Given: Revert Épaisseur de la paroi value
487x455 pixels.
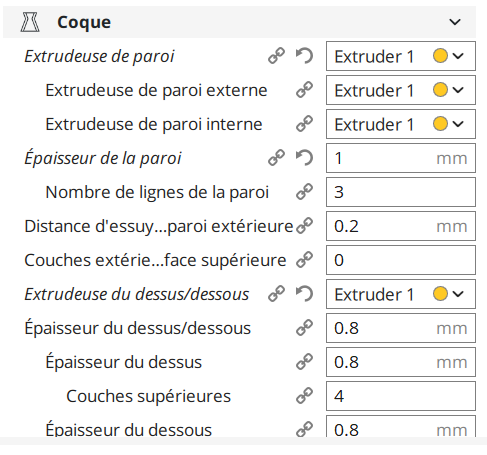Looking at the screenshot, I should (x=304, y=158).
